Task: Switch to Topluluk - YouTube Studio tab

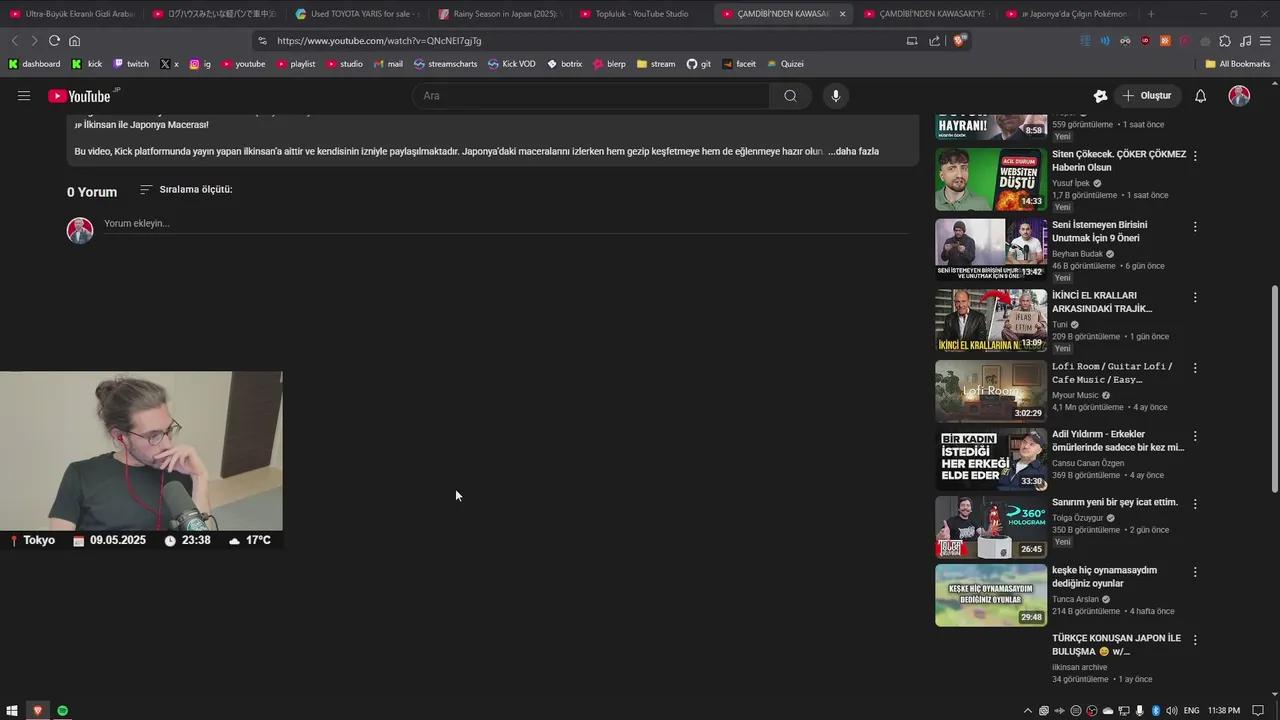Action: coord(642,14)
